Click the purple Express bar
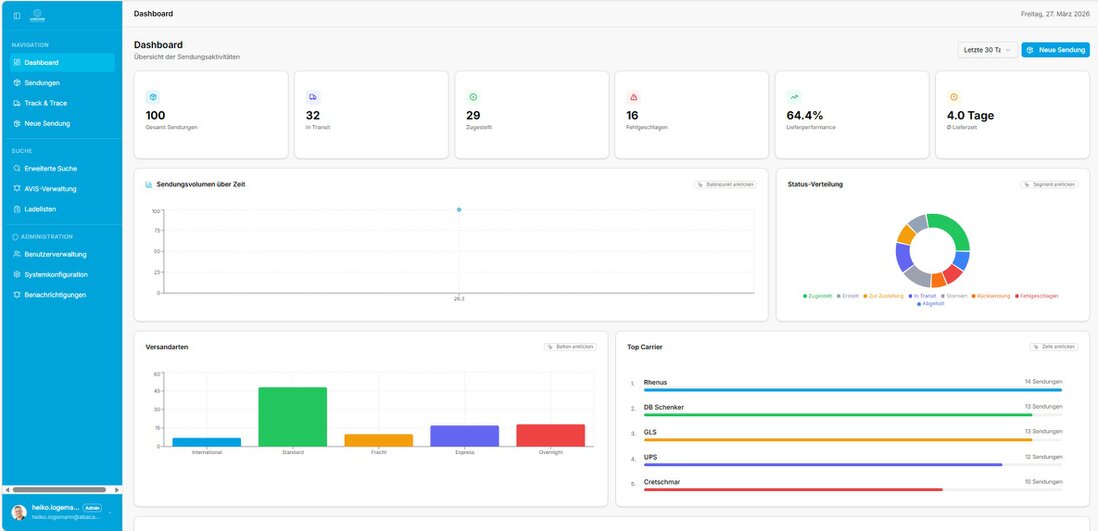Image resolution: width=1098 pixels, height=531 pixels. 465,436
